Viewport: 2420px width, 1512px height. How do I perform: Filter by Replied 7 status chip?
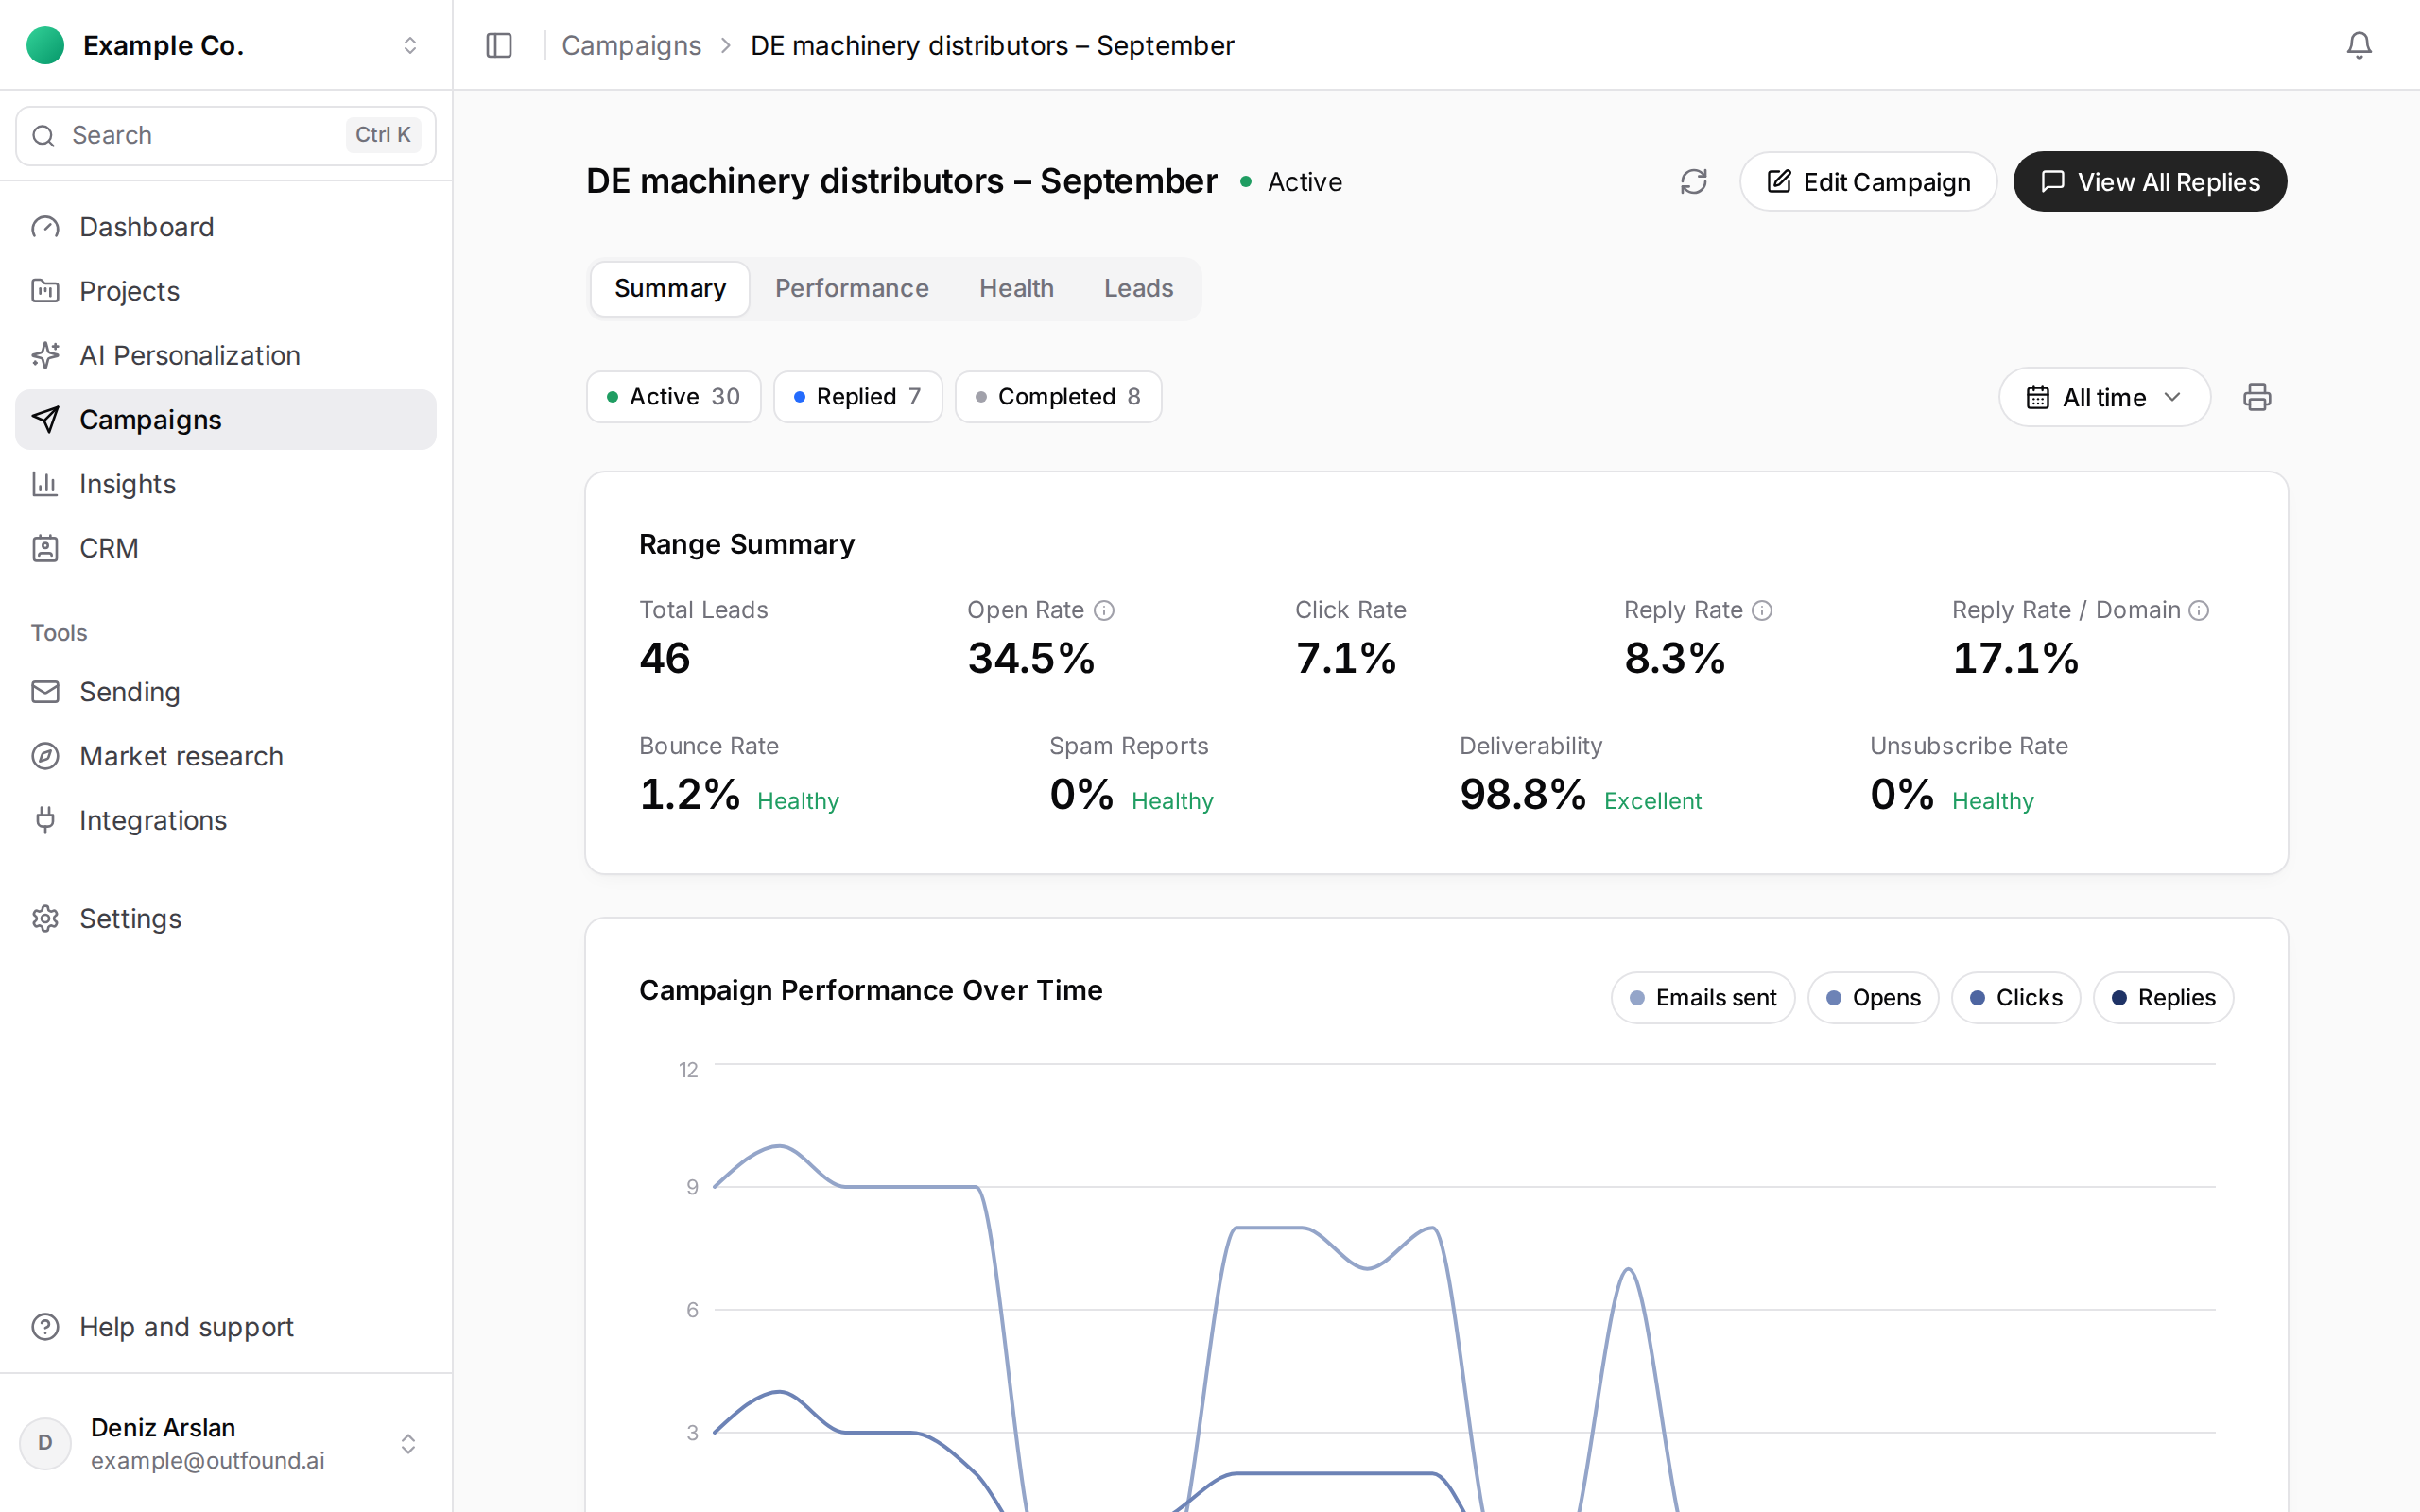click(x=858, y=397)
